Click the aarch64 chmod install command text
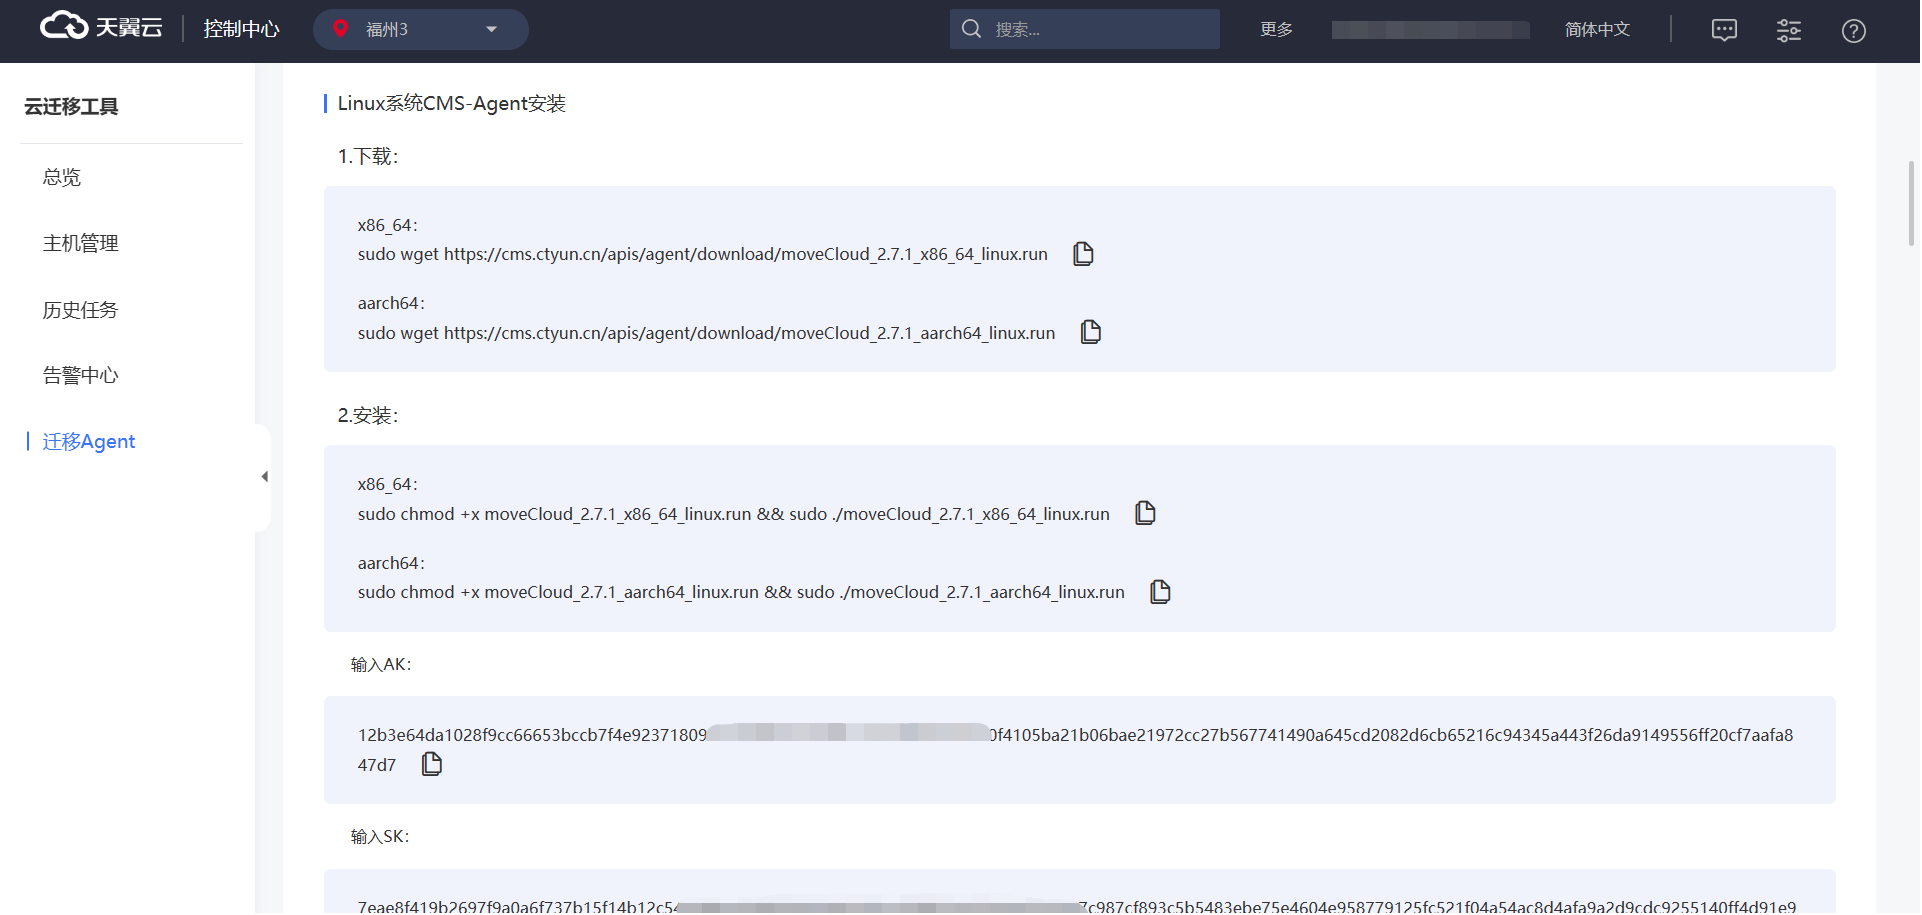Image resolution: width=1922 pixels, height=915 pixels. pos(741,592)
